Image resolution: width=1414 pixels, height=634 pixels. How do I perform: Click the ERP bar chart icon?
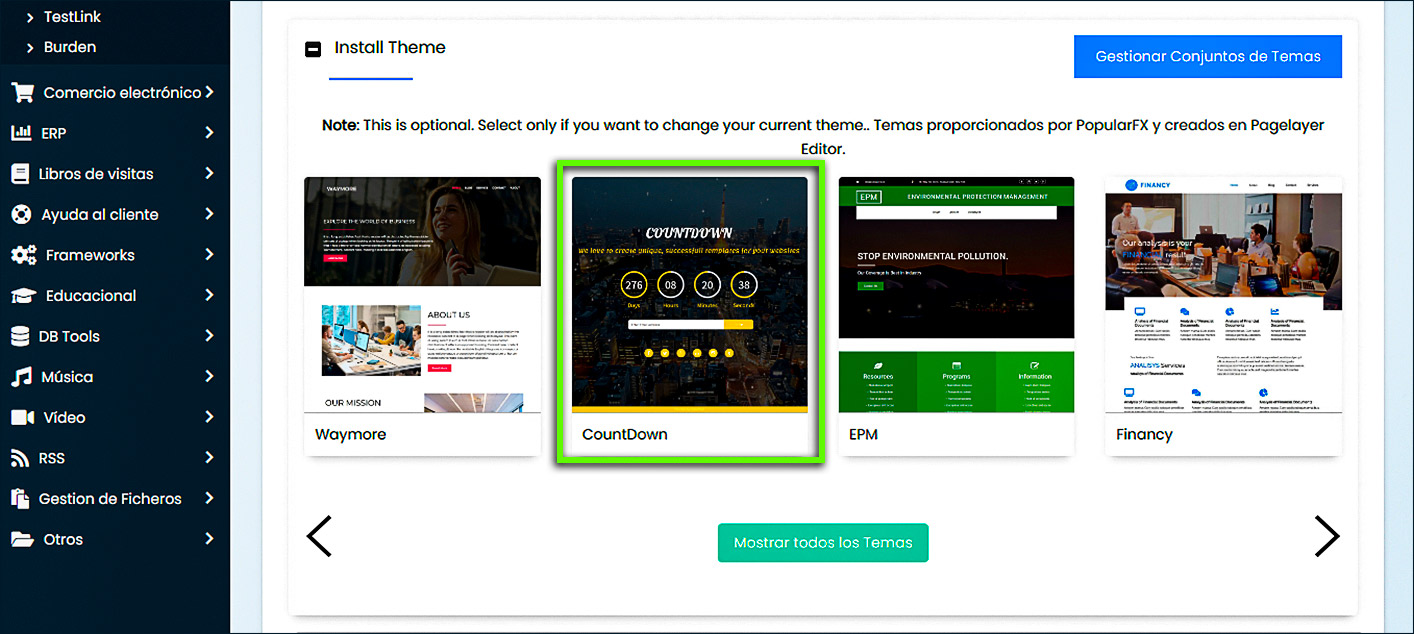22,133
